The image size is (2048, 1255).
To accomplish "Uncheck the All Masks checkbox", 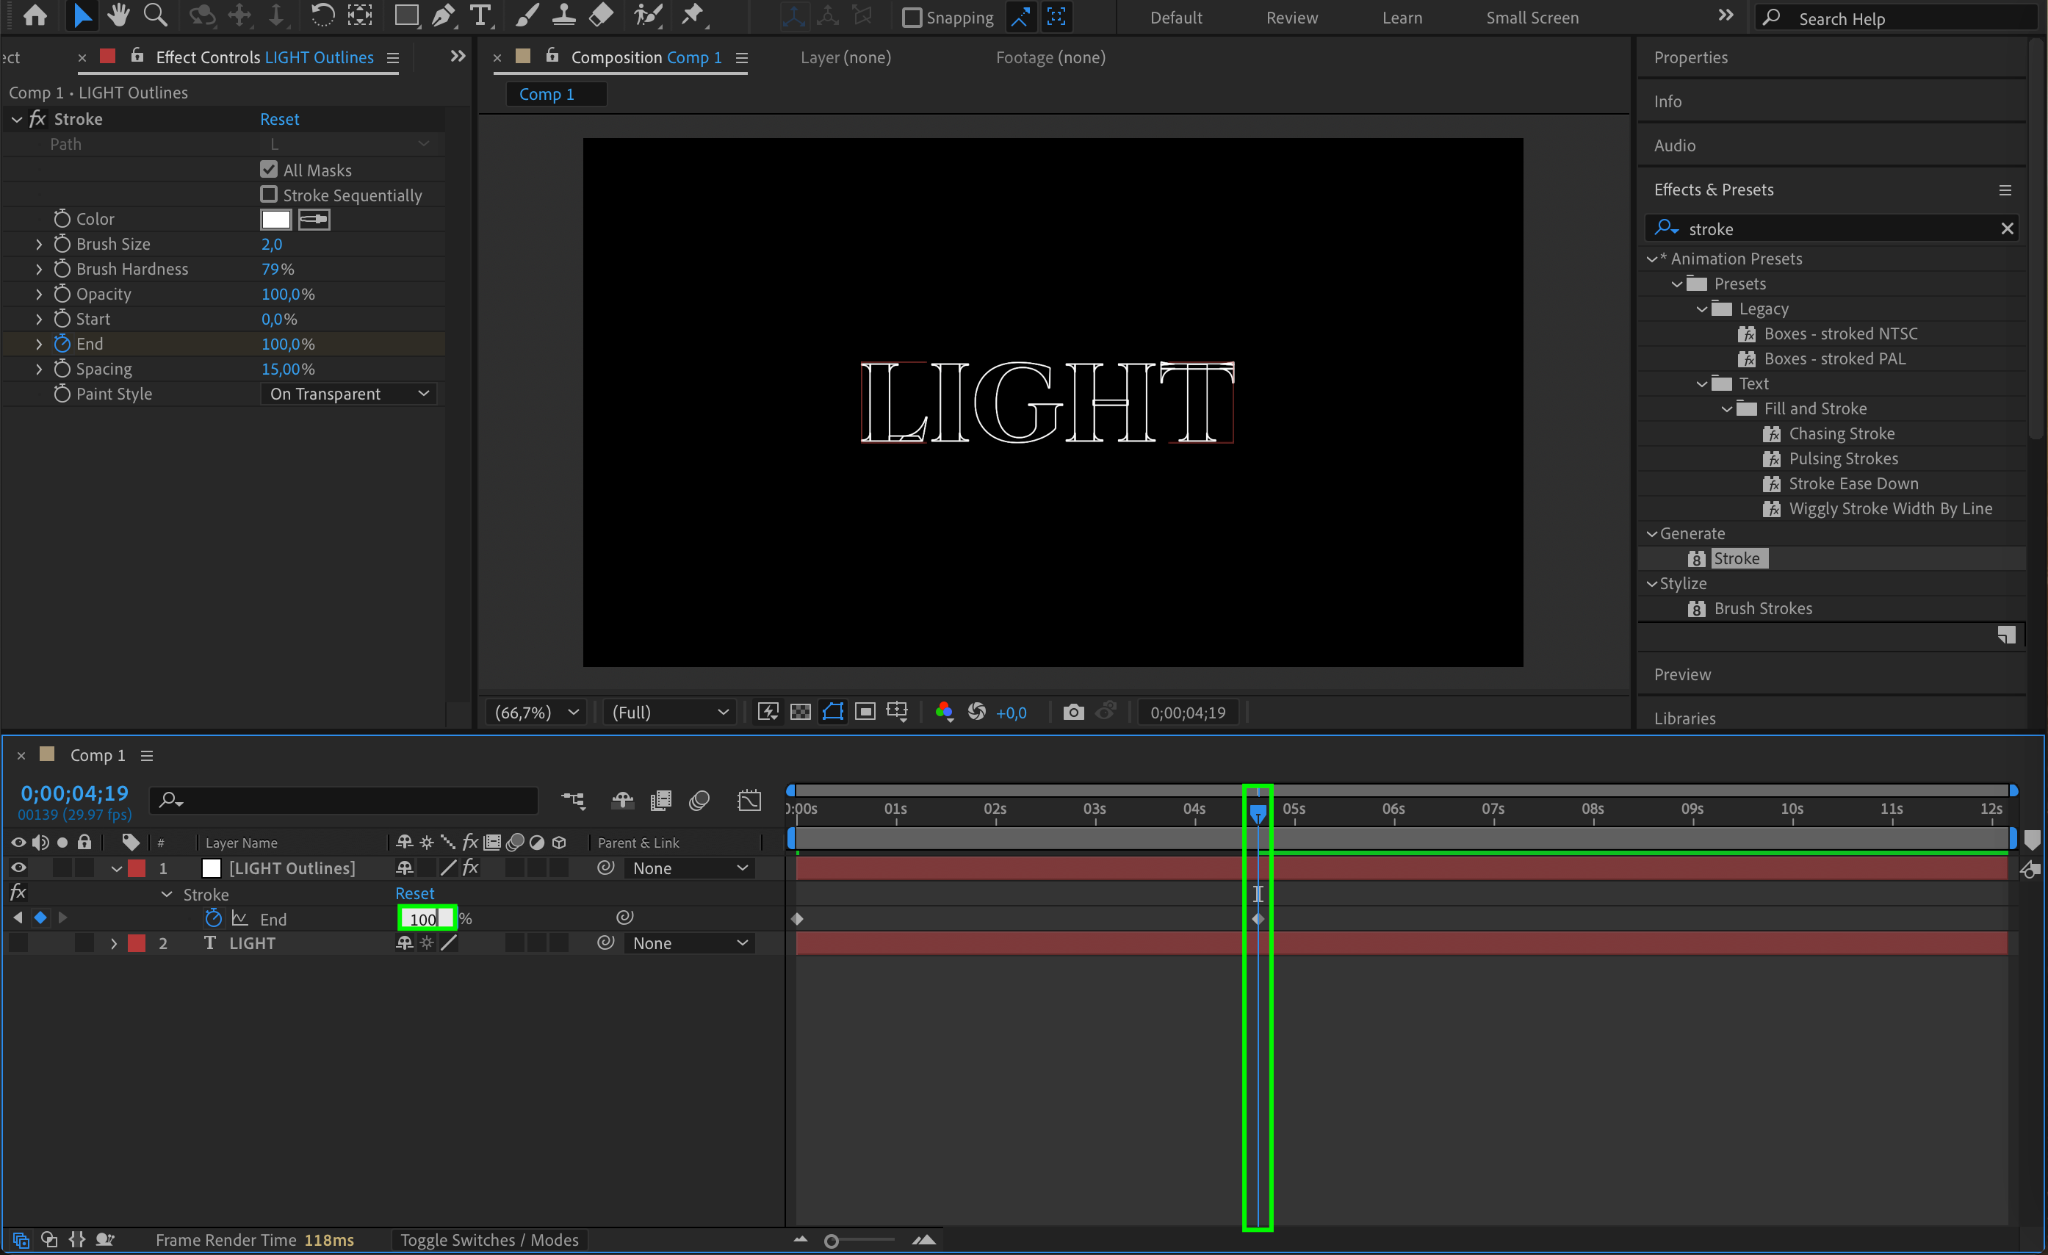I will (x=269, y=169).
